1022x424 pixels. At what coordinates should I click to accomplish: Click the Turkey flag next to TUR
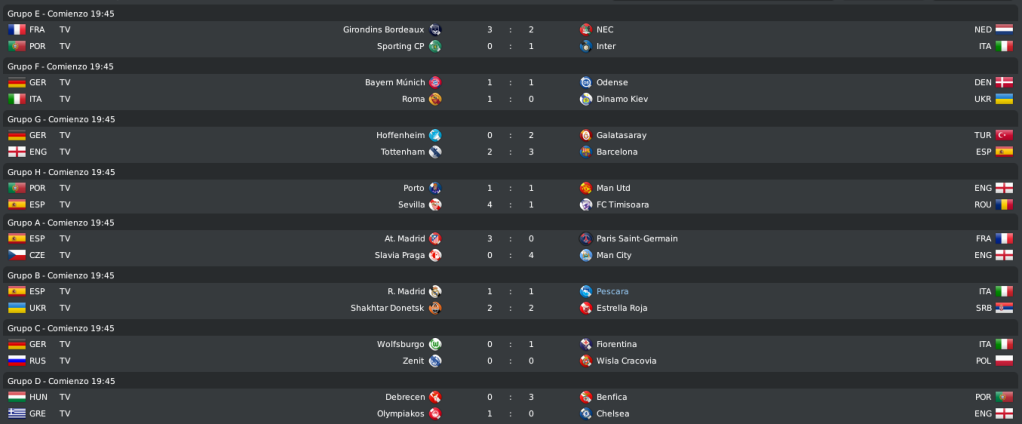[1004, 135]
